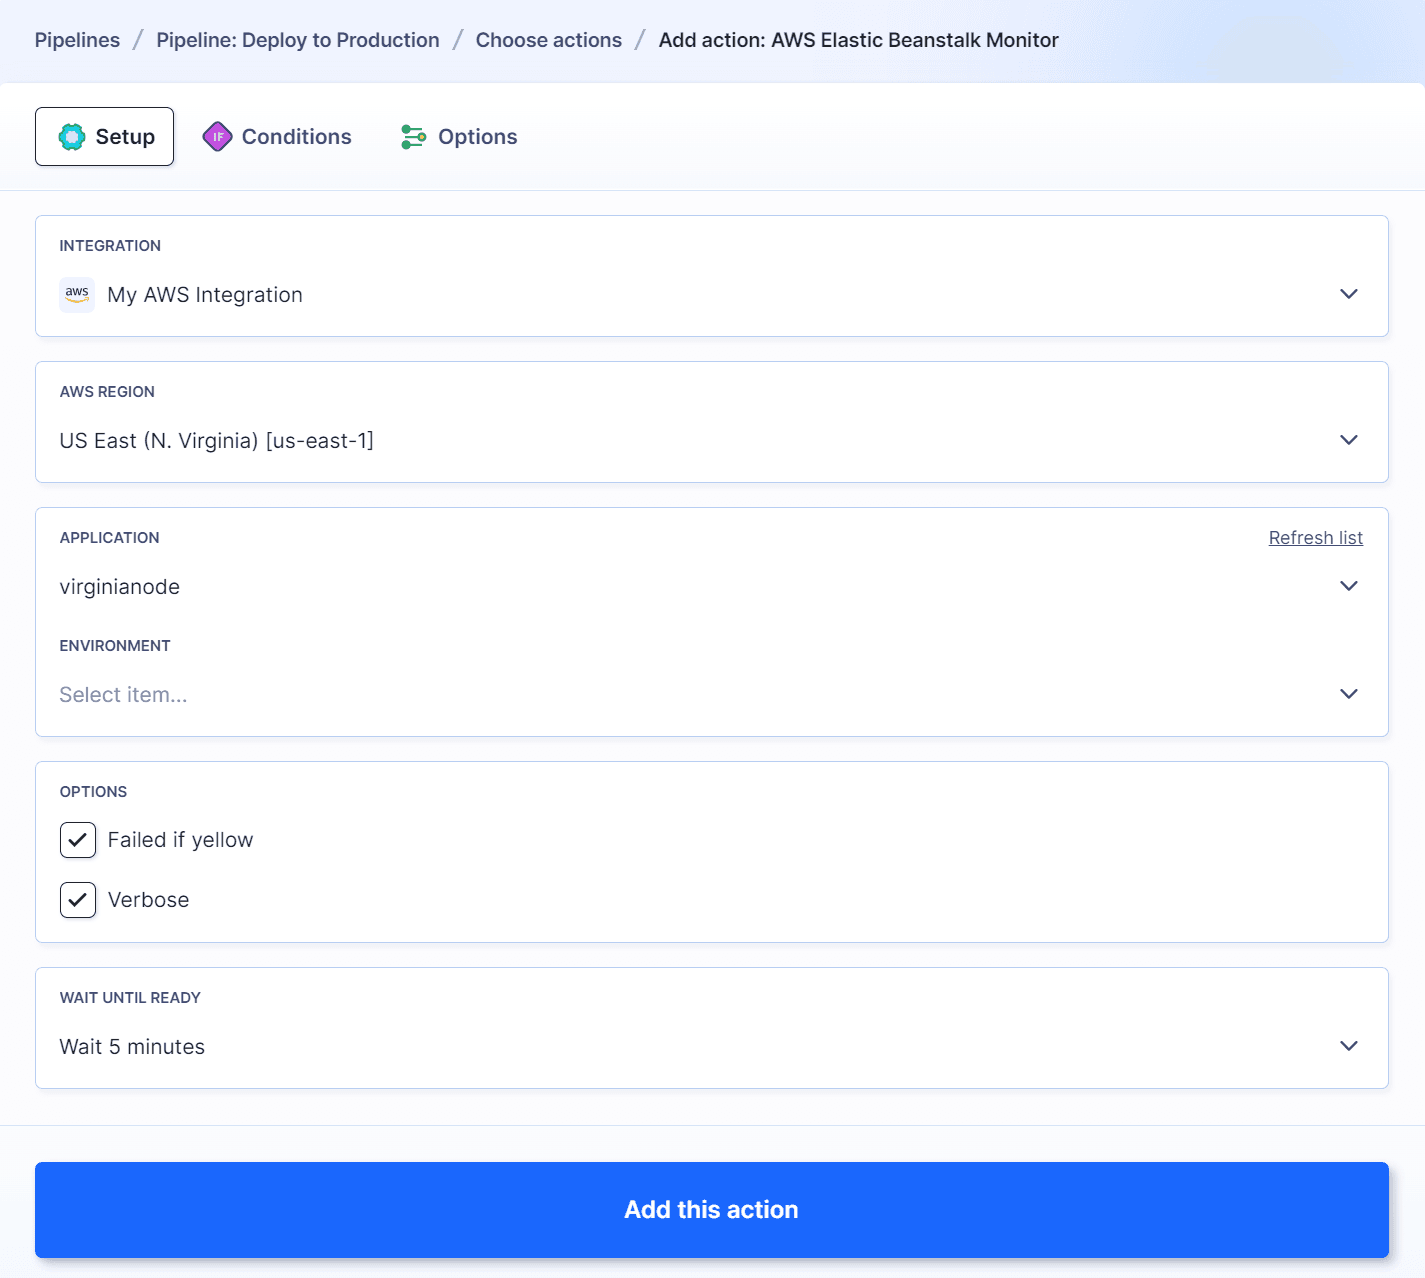Viewport: 1425px width, 1278px height.
Task: Switch to the Options tab
Action: pos(477,136)
